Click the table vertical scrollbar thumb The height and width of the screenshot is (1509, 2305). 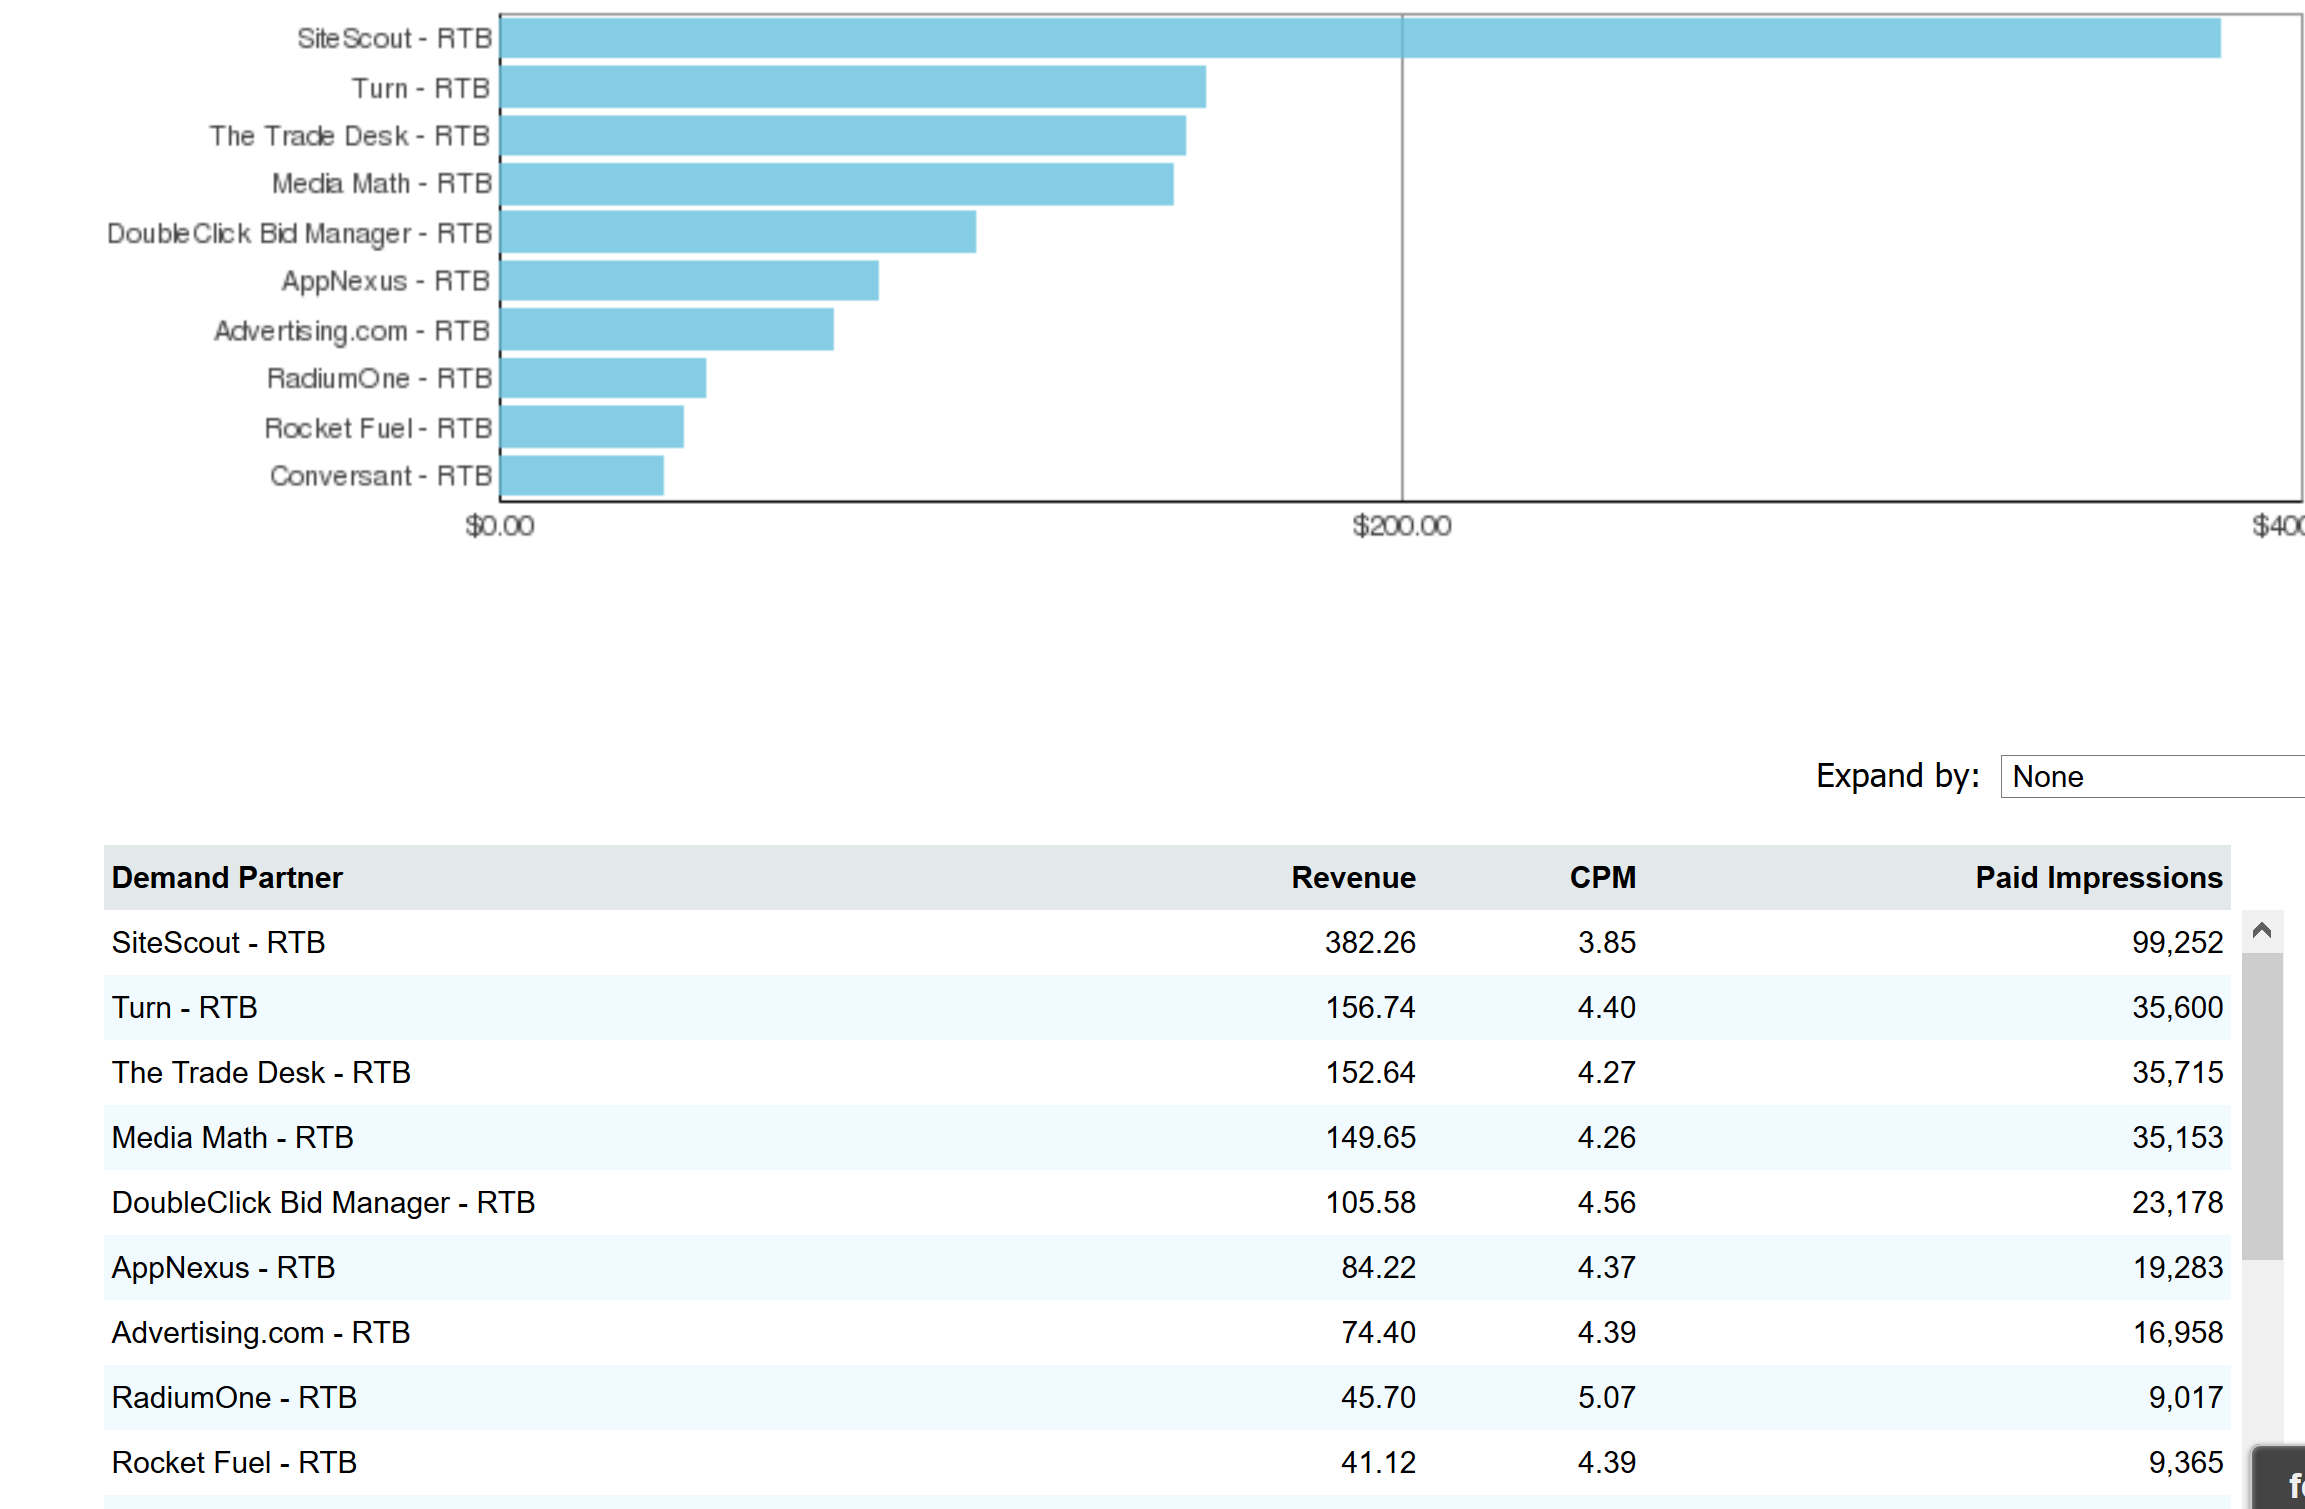2262,1106
